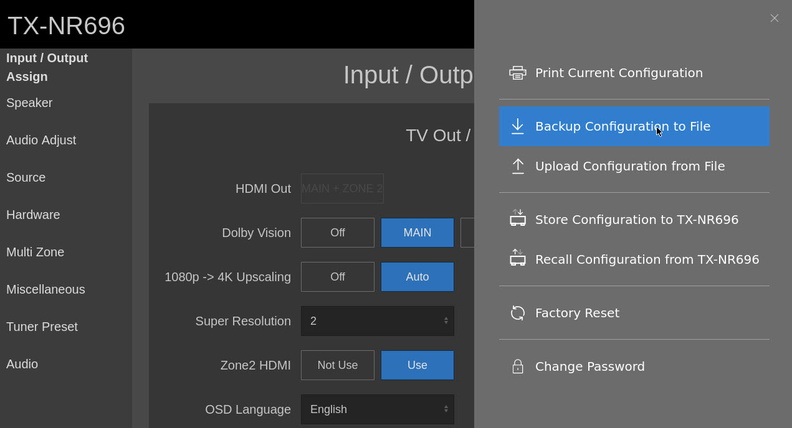
Task: Set Dolby Vision to Off
Action: point(337,232)
